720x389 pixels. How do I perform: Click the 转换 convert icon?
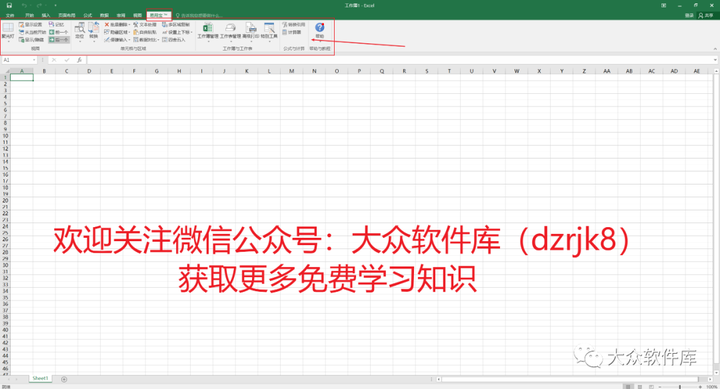pos(94,31)
